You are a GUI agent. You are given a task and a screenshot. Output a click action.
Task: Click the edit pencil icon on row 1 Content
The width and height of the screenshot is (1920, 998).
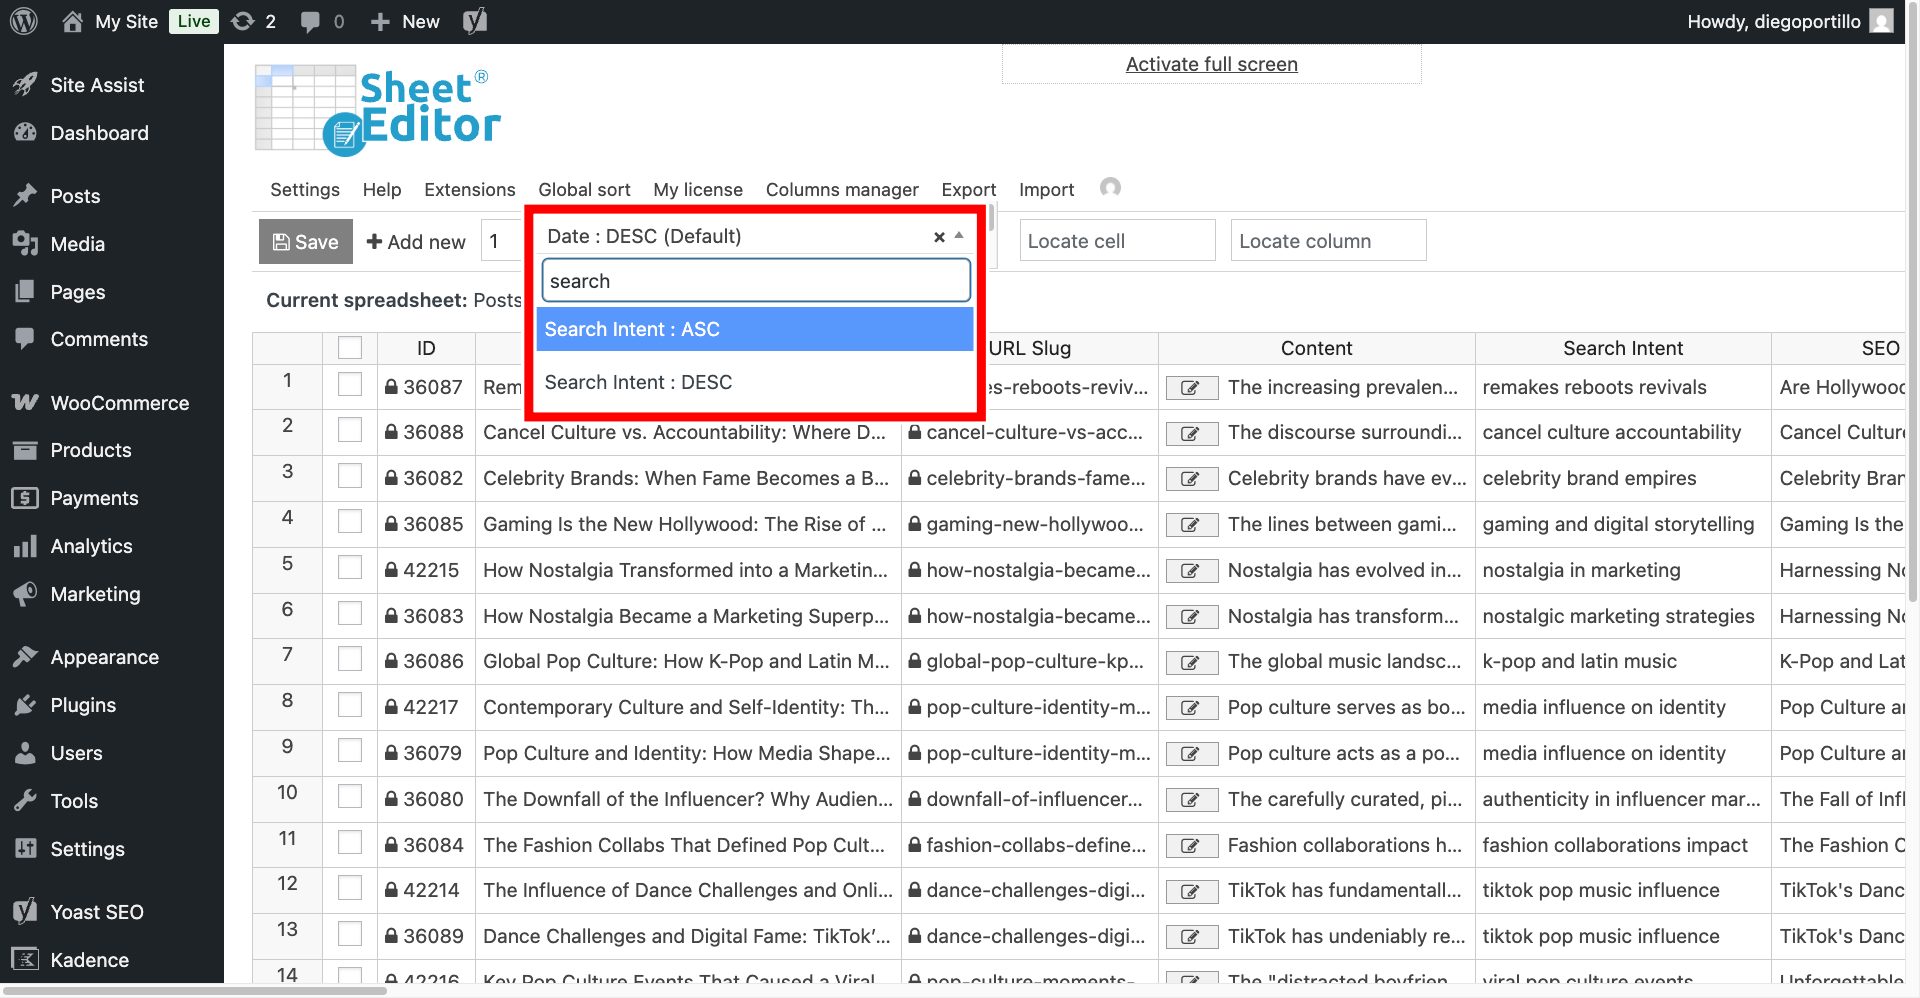pyautogui.click(x=1190, y=387)
